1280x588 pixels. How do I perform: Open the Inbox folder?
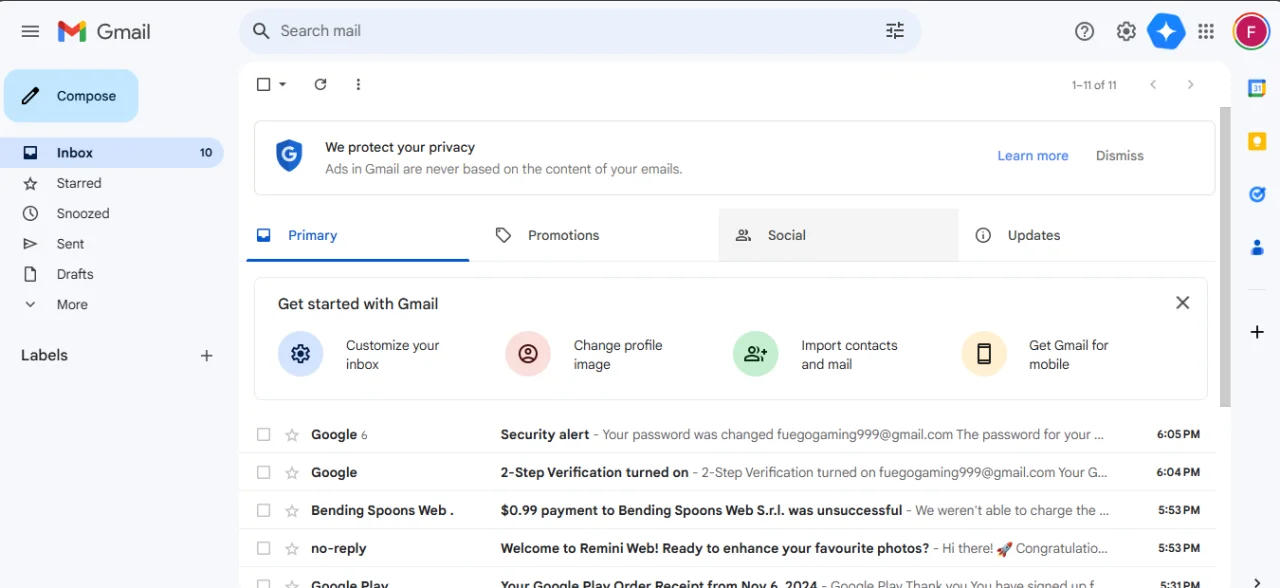tap(112, 153)
